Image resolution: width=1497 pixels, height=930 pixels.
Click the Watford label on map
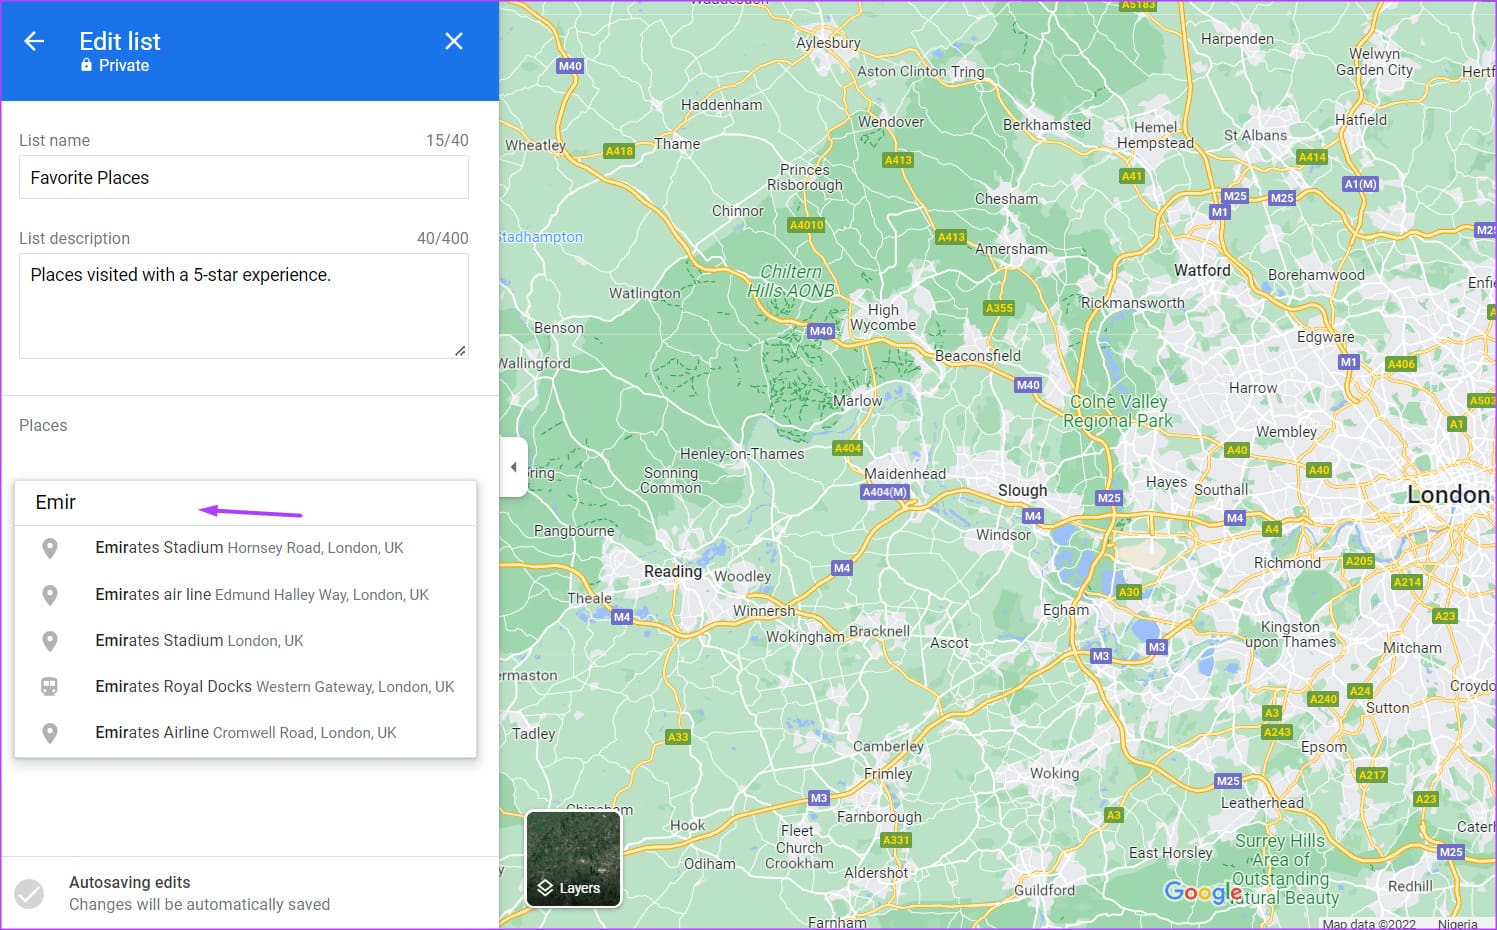[1202, 270]
